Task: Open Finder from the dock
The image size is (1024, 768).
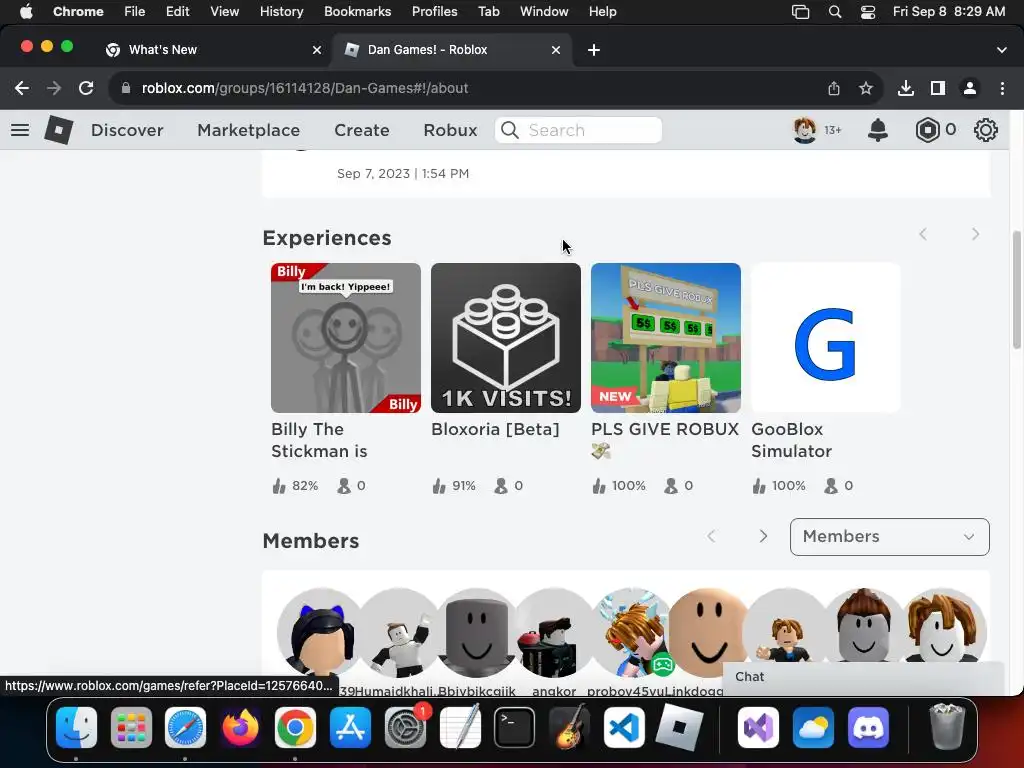Action: click(76, 727)
